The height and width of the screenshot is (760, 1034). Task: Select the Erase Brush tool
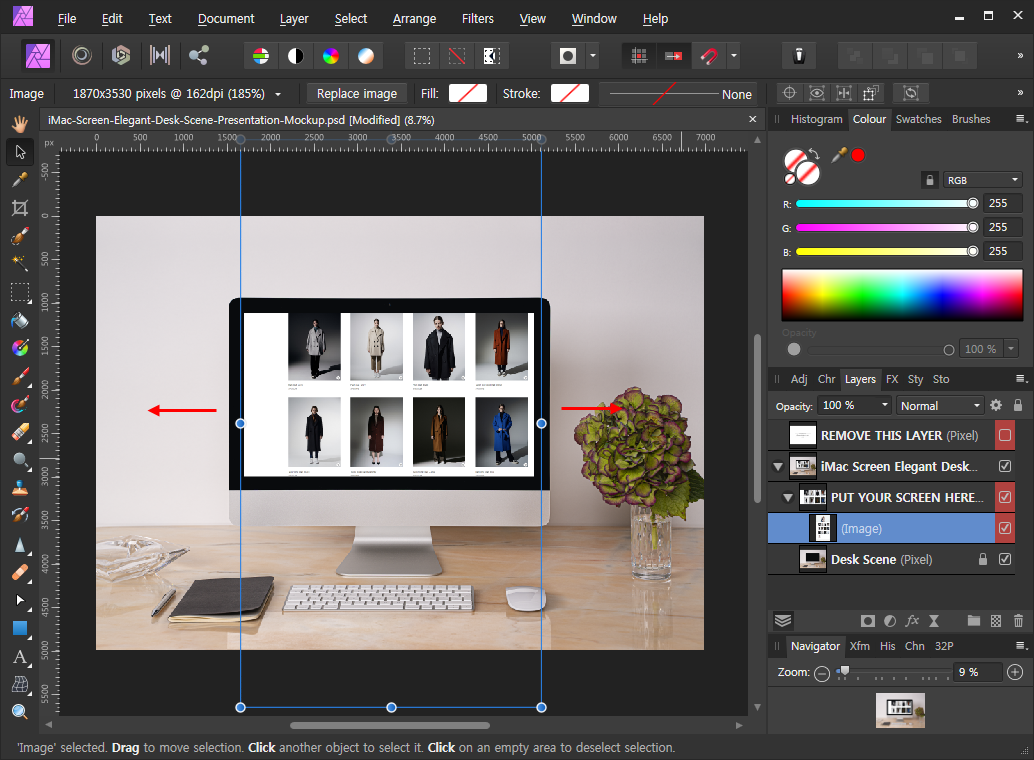20,432
